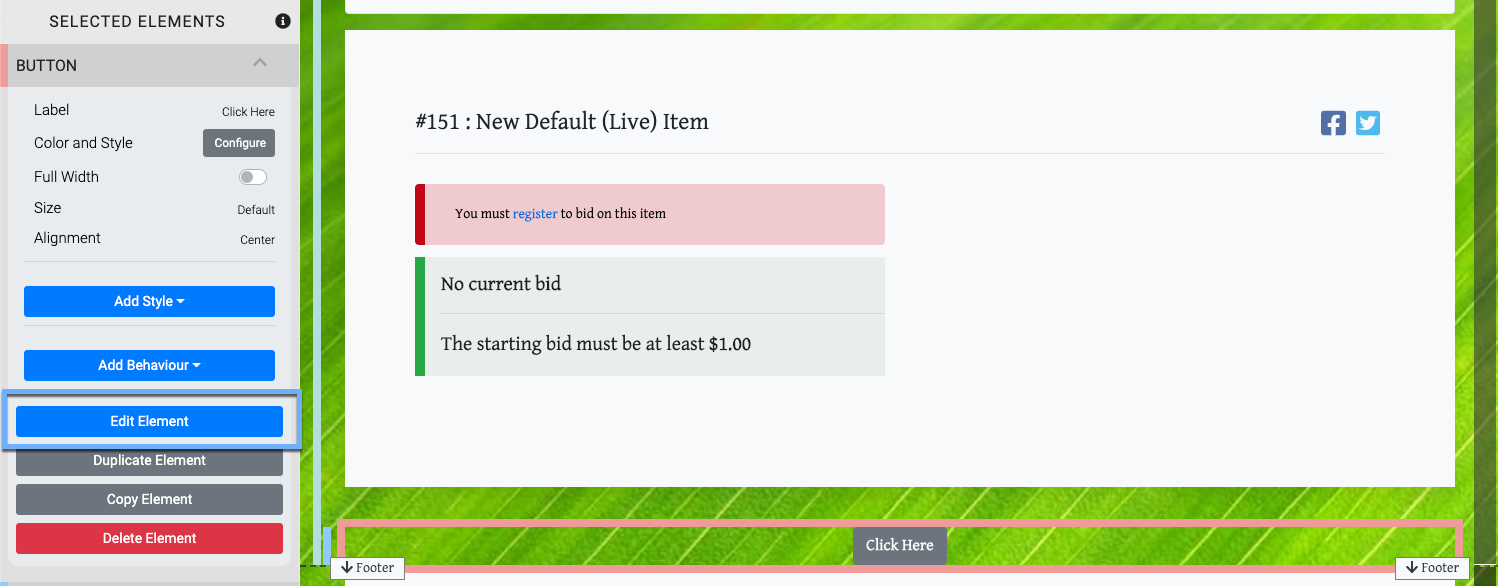
Task: Delete the selected element
Action: [x=149, y=538]
